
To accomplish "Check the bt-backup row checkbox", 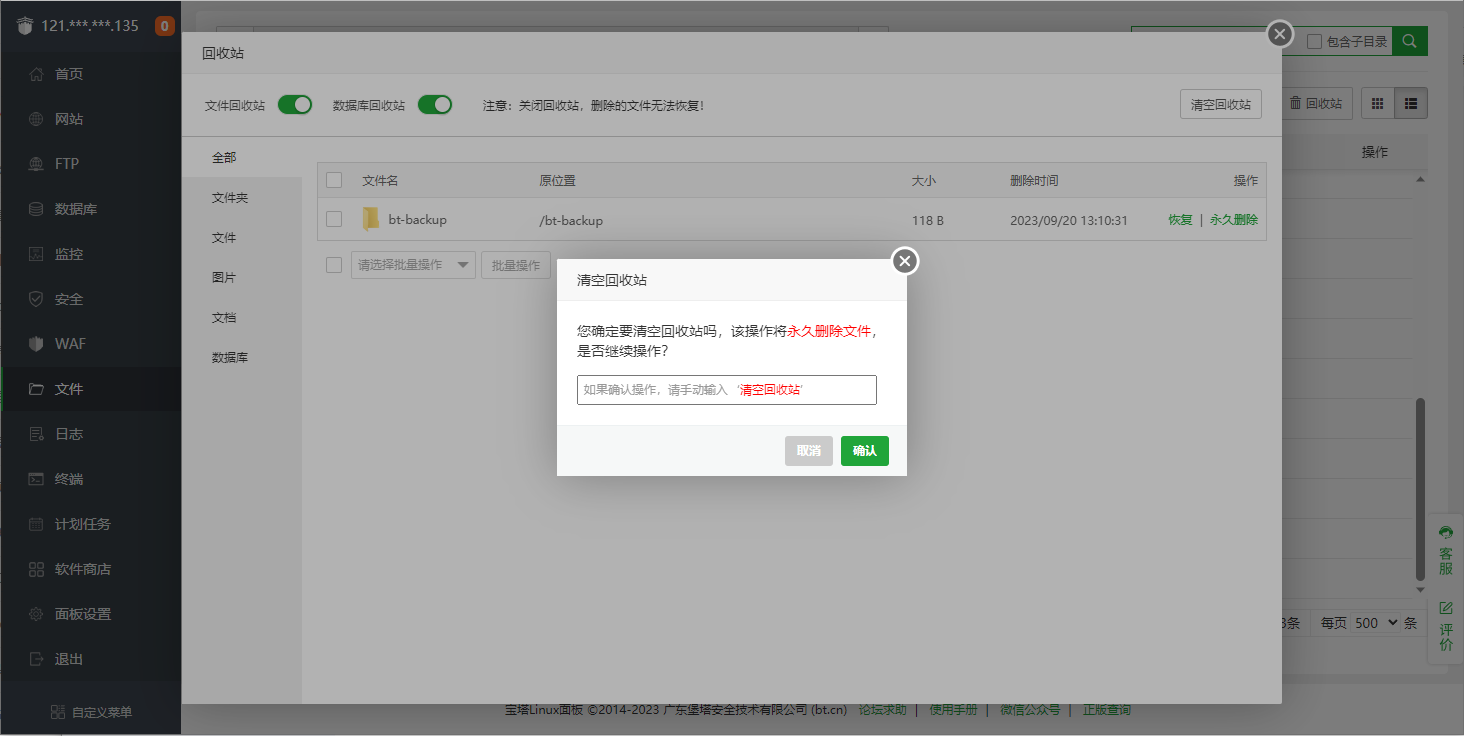I will [x=333, y=219].
